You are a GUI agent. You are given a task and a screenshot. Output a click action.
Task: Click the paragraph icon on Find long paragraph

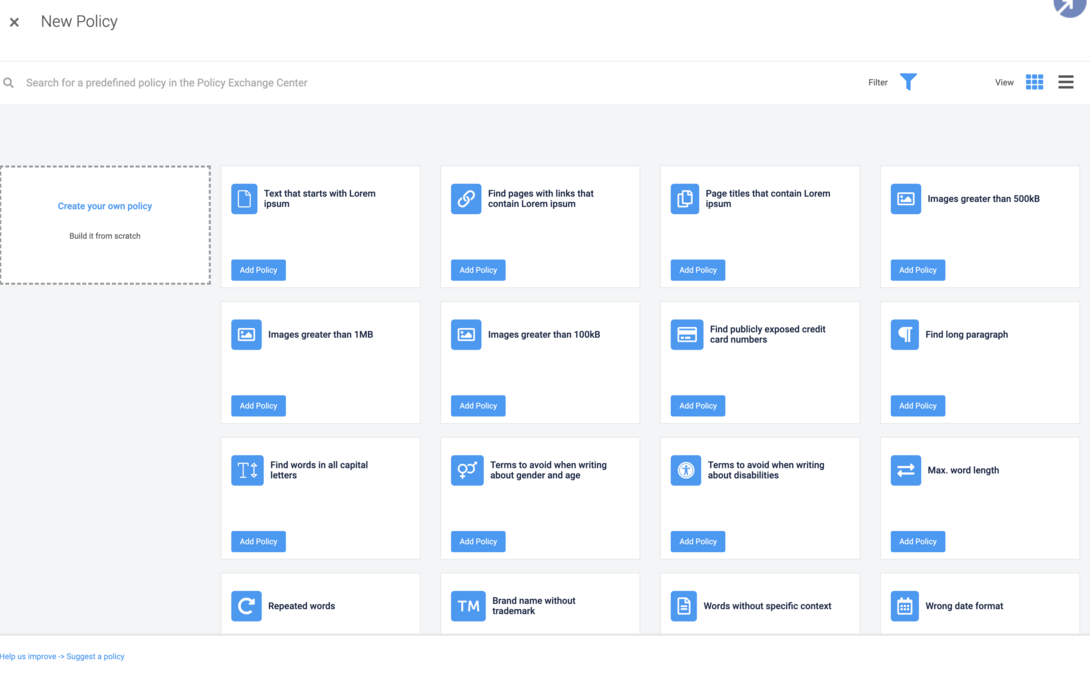[x=905, y=335]
